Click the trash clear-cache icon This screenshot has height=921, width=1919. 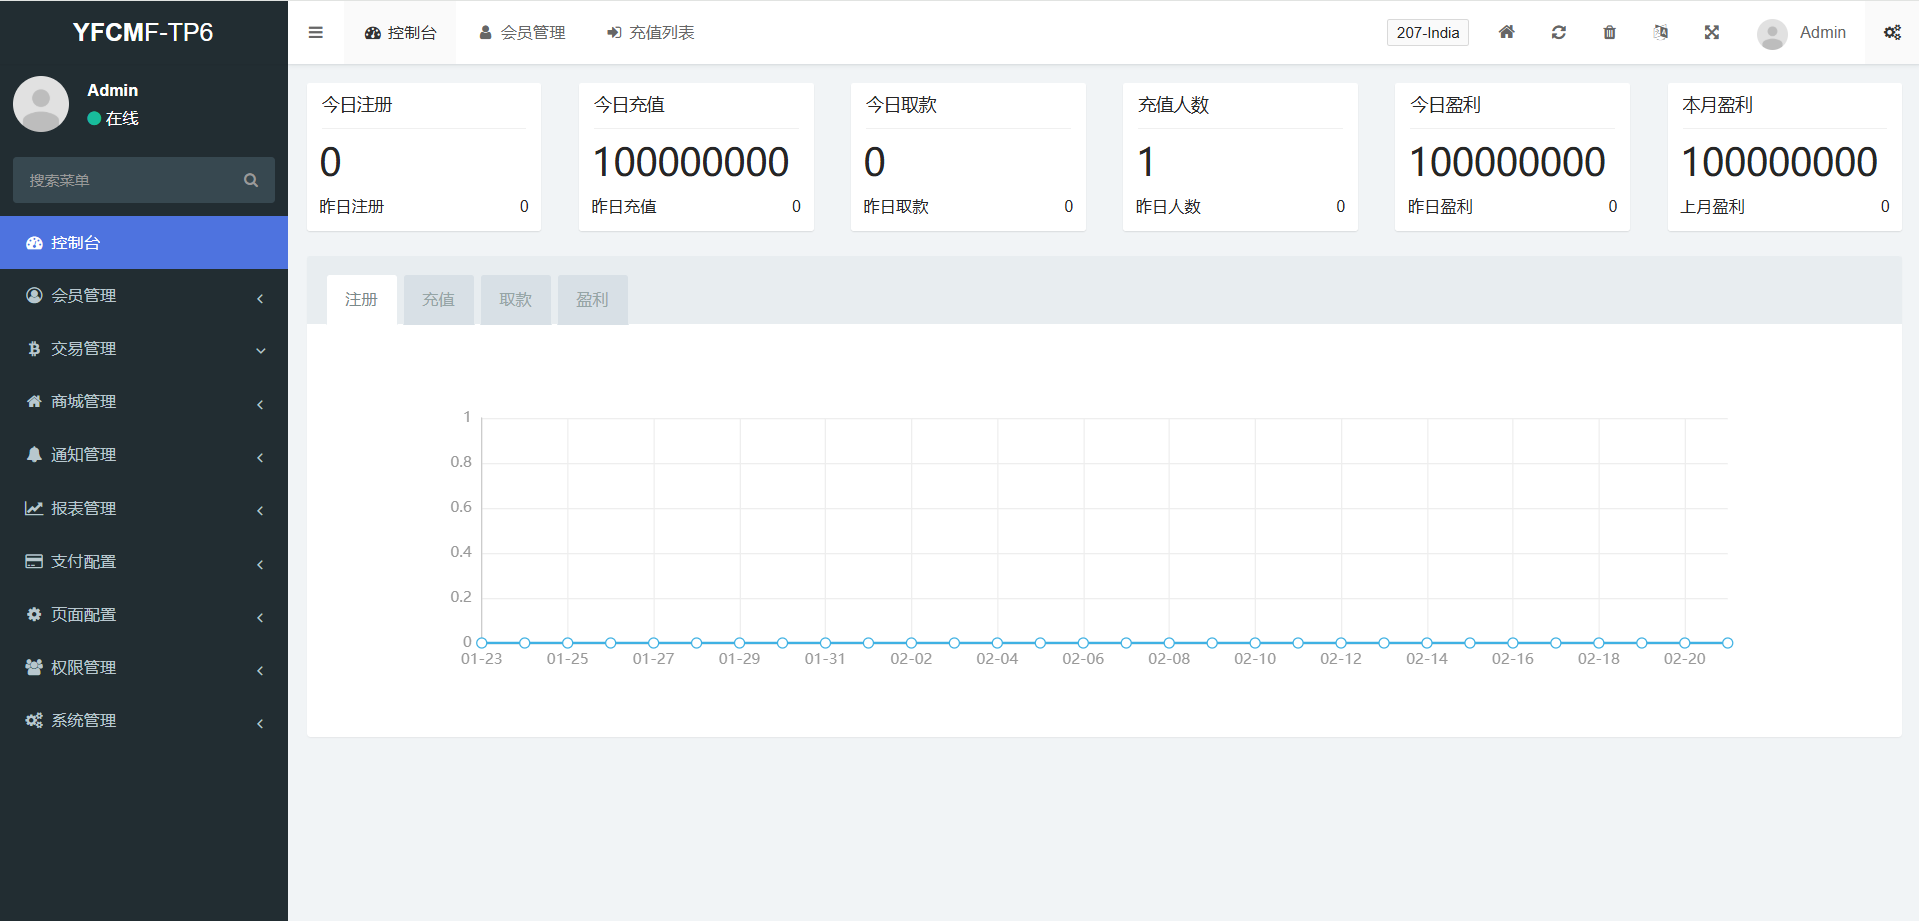pyautogui.click(x=1609, y=33)
